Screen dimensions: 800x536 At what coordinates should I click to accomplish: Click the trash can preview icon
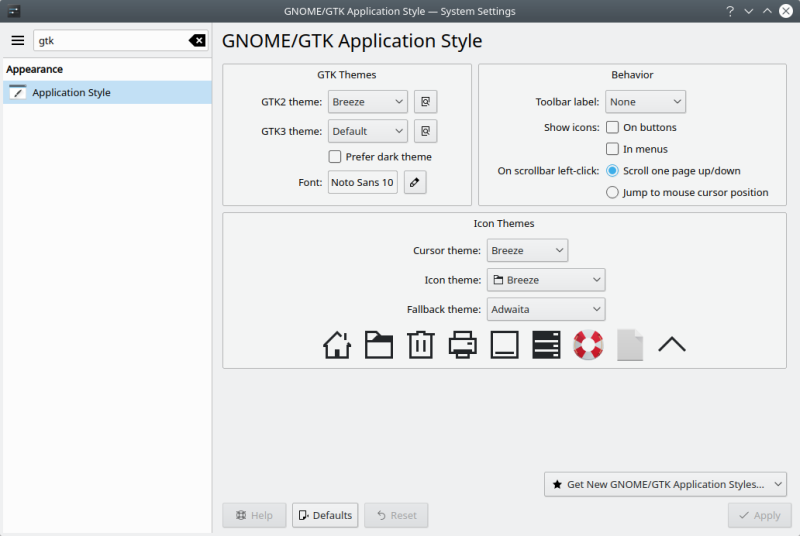click(420, 345)
